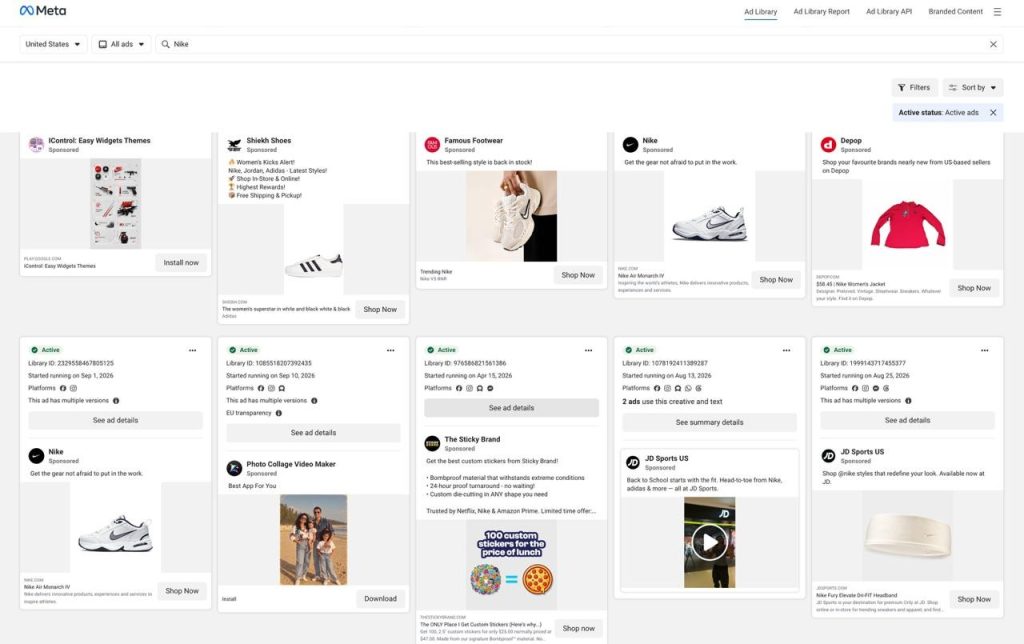The height and width of the screenshot is (644, 1024).
Task: Click the Famous Footwear page avatar
Action: pyautogui.click(x=432, y=144)
